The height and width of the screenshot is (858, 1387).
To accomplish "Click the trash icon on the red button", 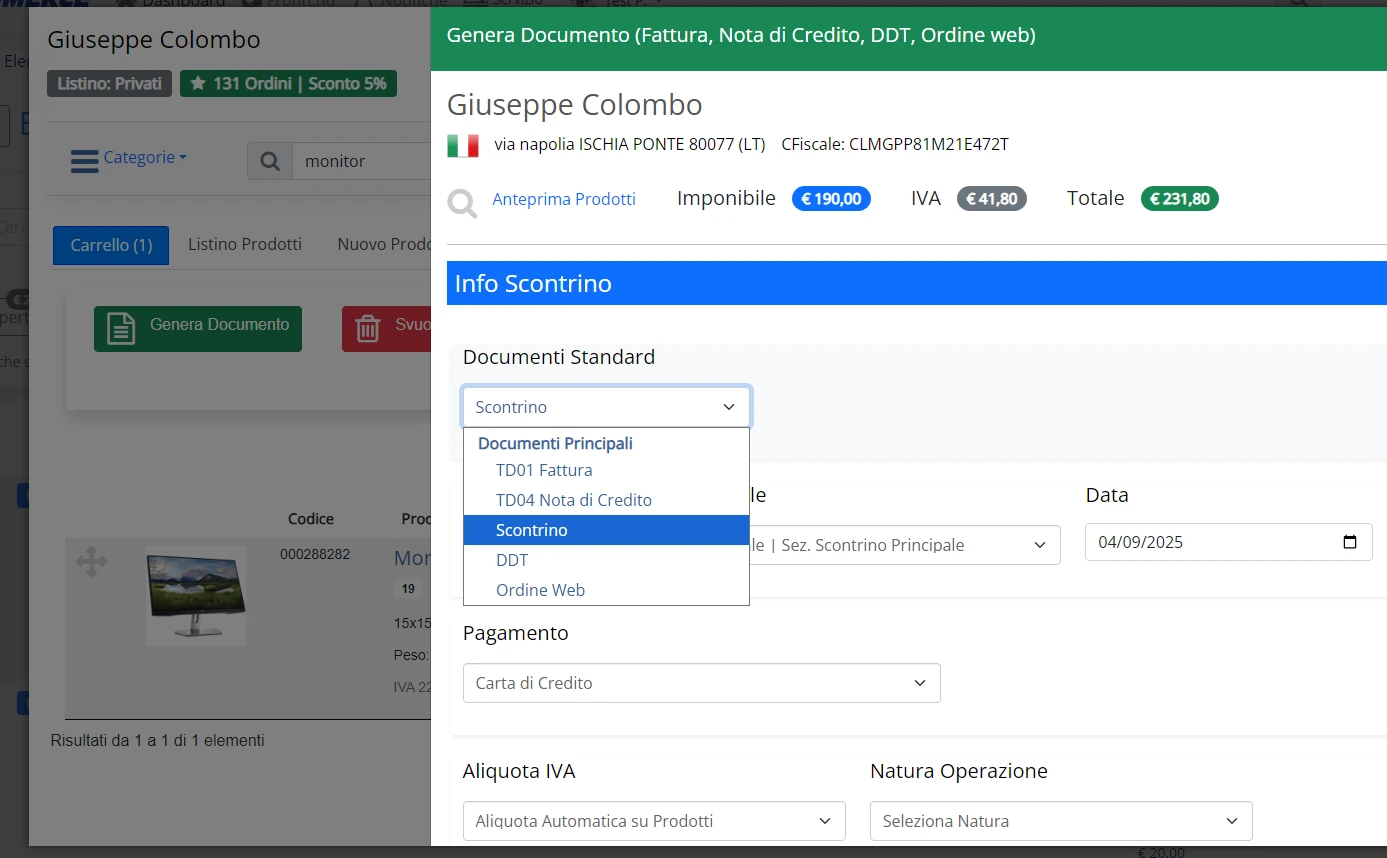I will [368, 328].
